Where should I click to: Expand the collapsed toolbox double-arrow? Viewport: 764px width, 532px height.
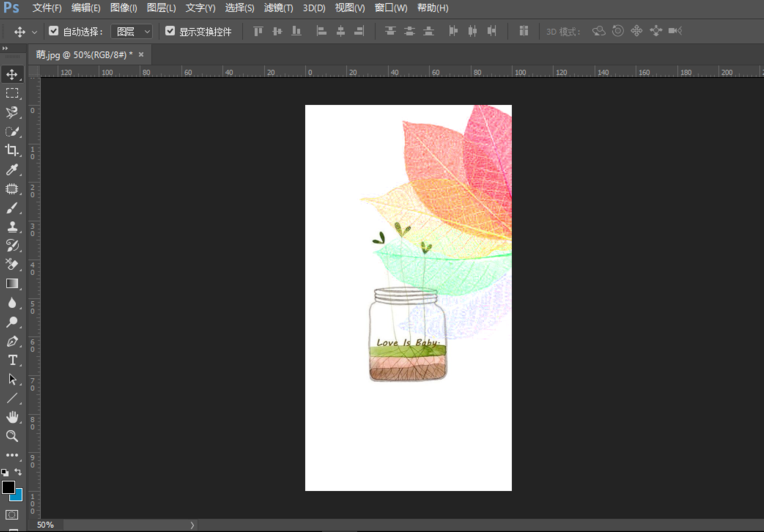[5, 47]
